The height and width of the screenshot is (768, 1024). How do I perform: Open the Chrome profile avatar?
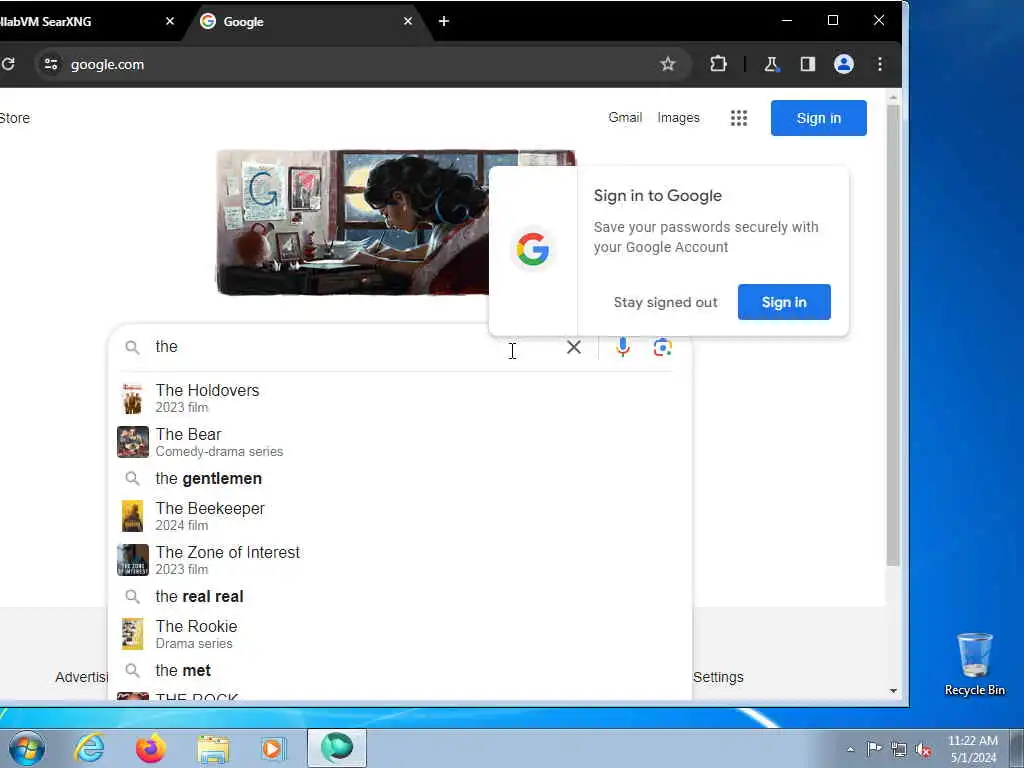[x=844, y=64]
